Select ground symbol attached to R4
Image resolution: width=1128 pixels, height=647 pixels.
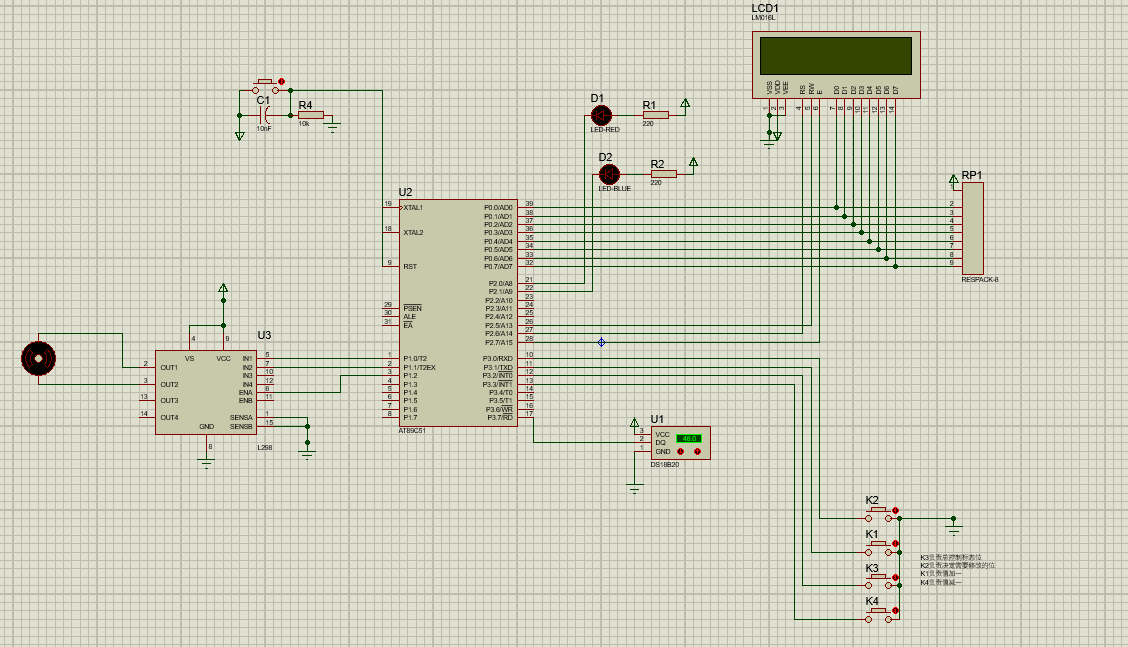coord(332,128)
